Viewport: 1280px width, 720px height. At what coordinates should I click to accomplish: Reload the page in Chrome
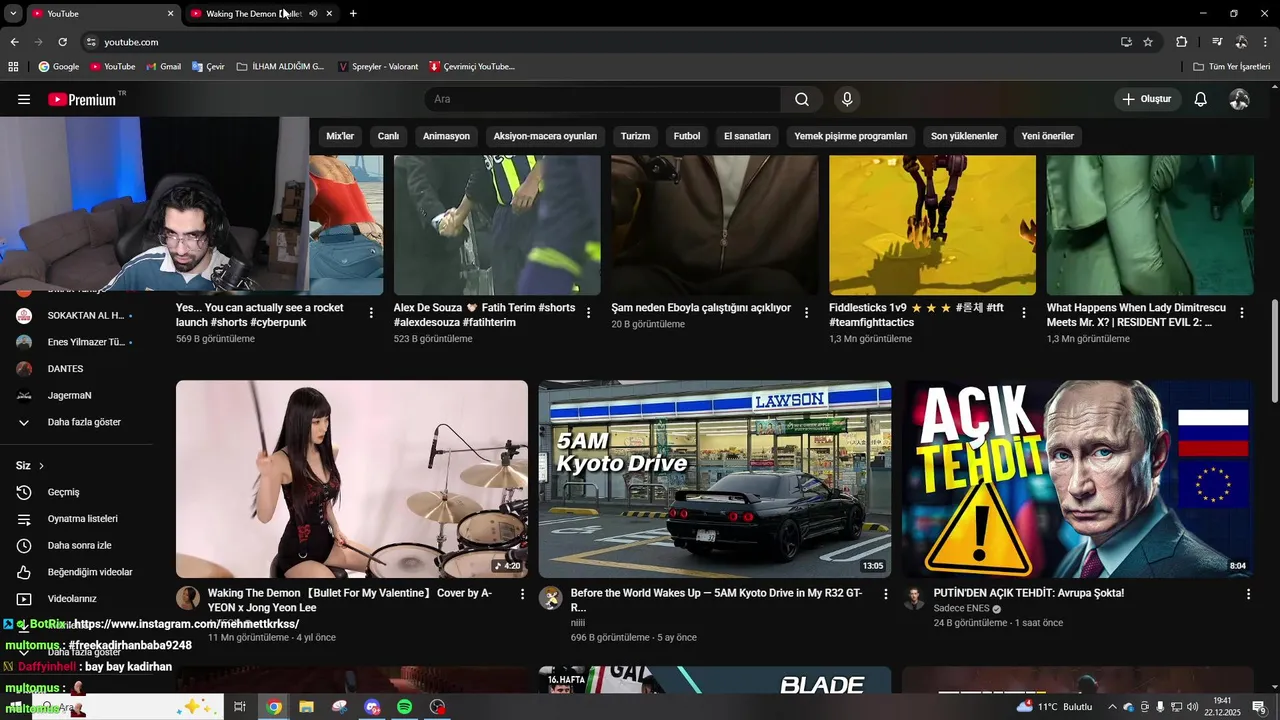[x=62, y=42]
